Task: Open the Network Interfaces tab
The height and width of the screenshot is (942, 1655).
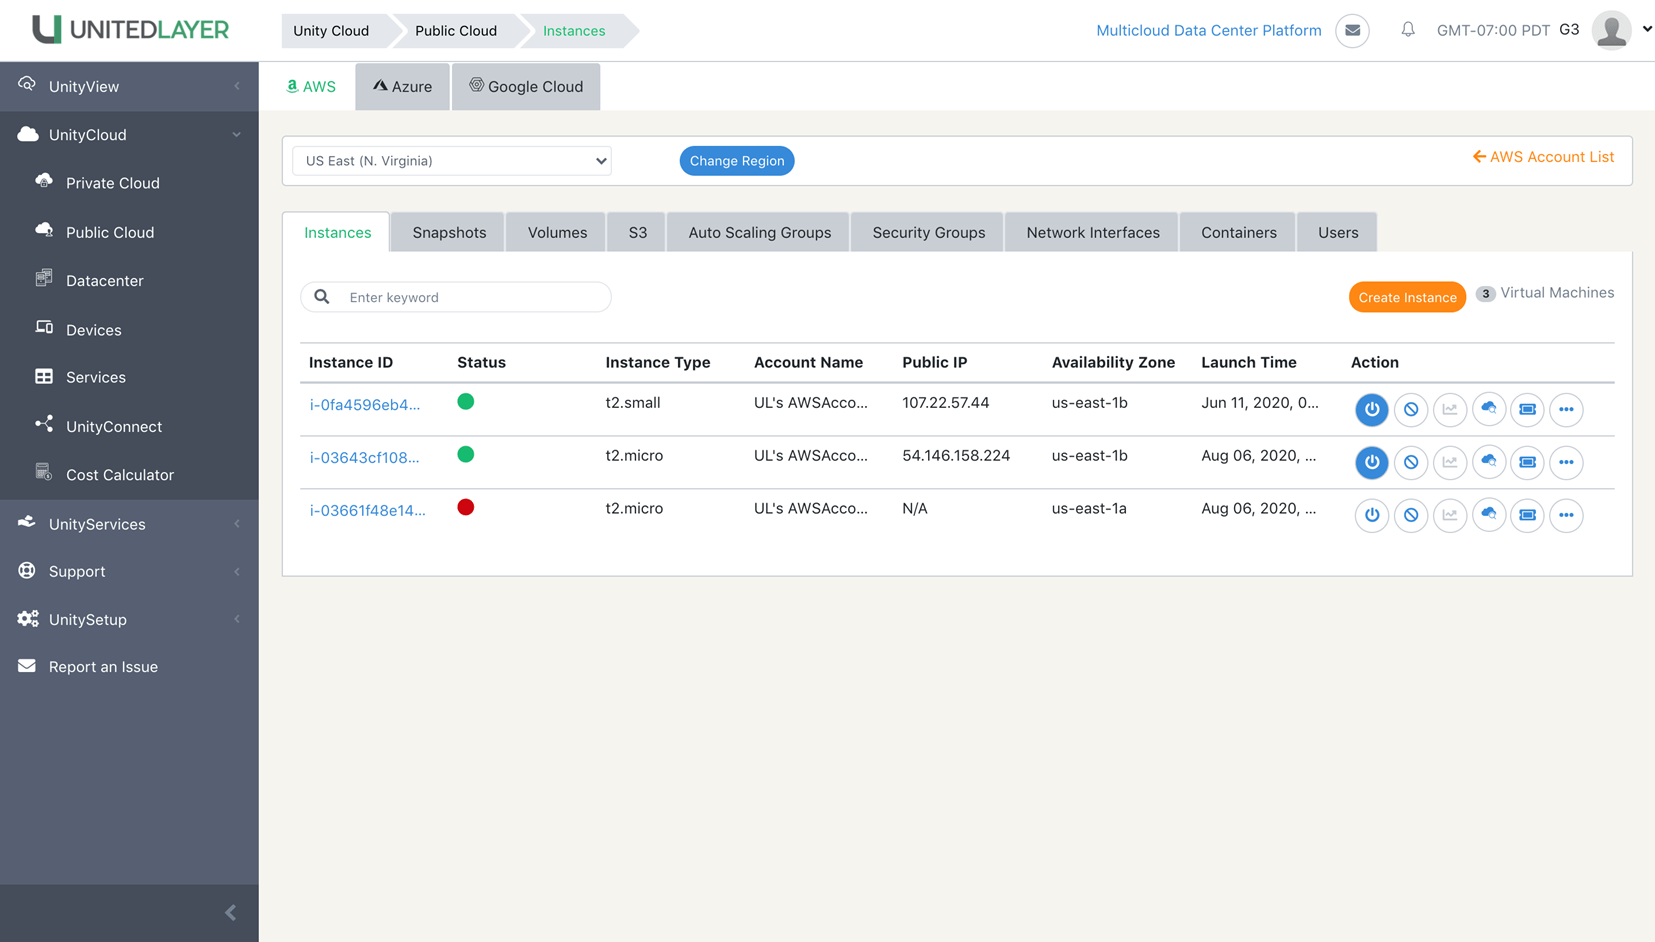Action: 1092,232
